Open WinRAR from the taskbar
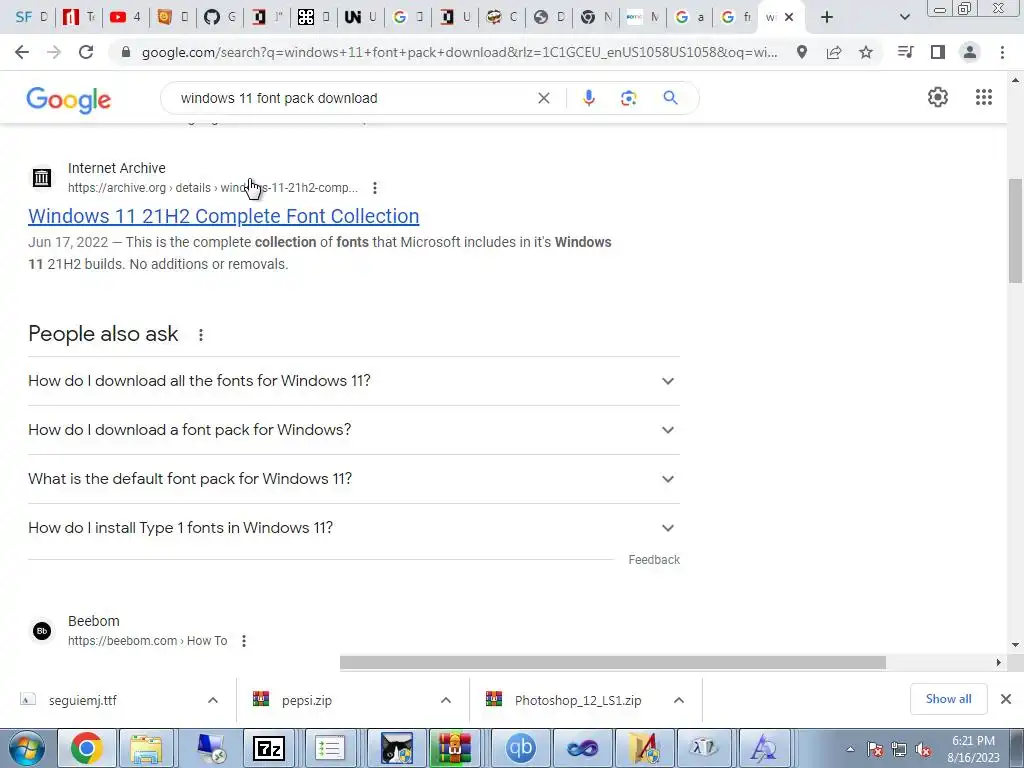1024x768 pixels. (x=455, y=748)
